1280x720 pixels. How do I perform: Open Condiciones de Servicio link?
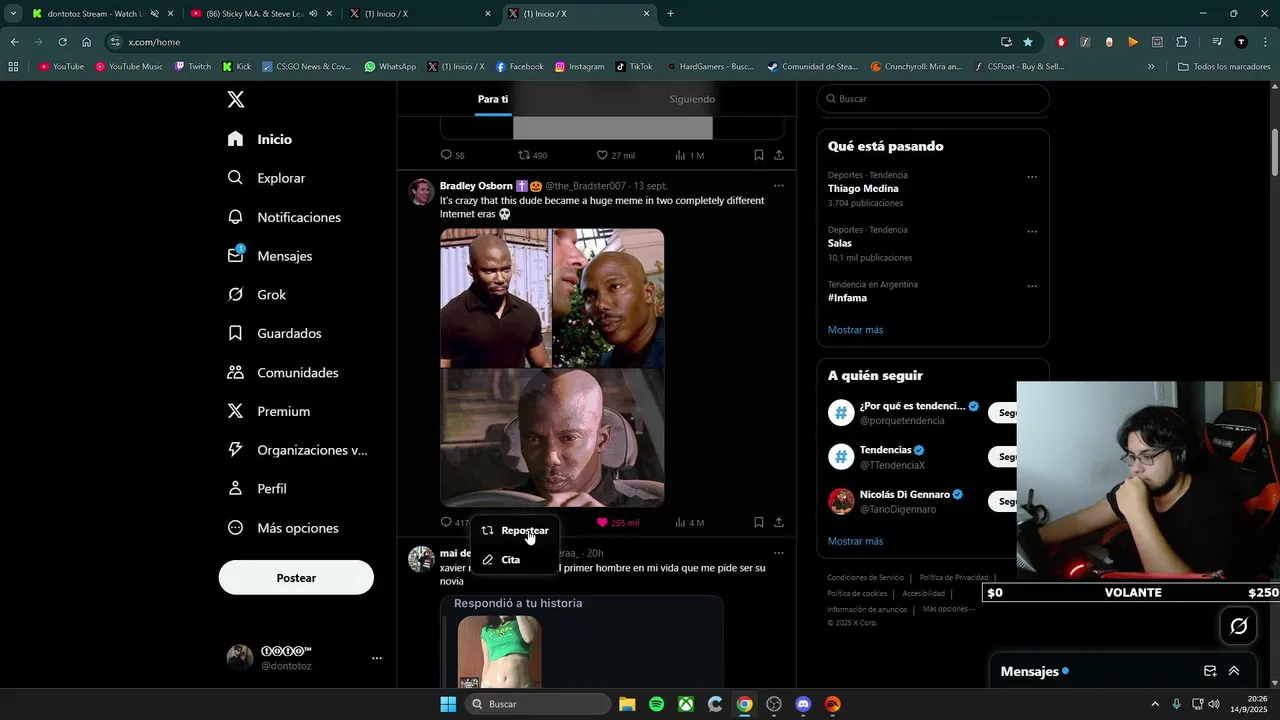865,578
